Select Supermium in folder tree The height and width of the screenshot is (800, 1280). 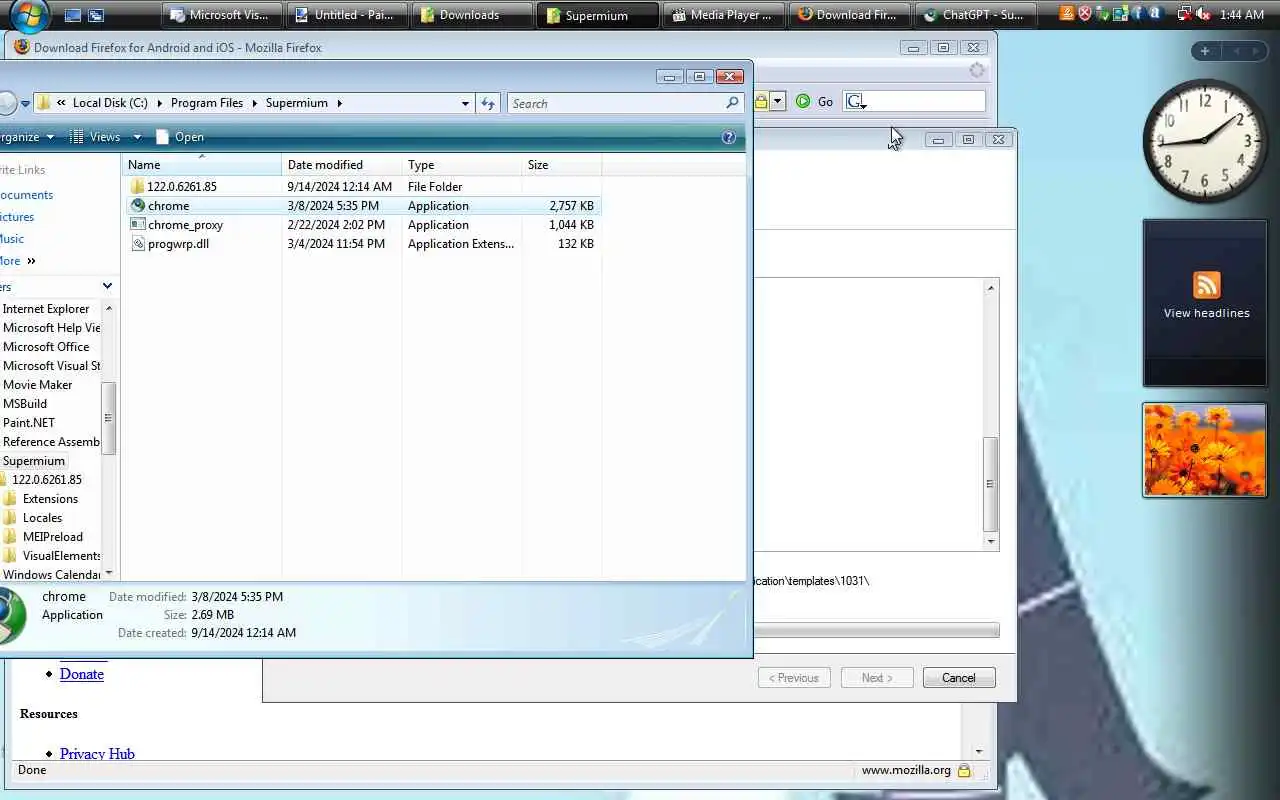(34, 461)
